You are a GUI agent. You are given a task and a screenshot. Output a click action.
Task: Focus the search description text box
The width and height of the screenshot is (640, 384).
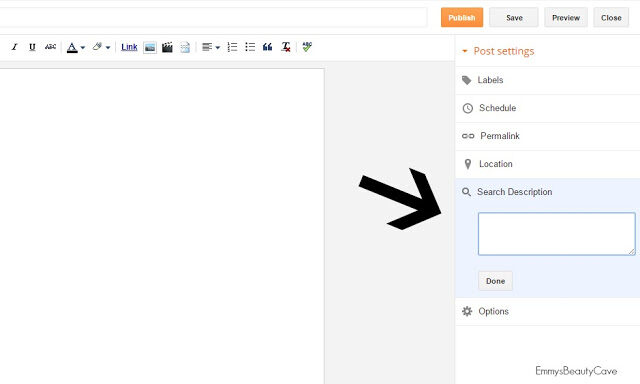coord(557,234)
